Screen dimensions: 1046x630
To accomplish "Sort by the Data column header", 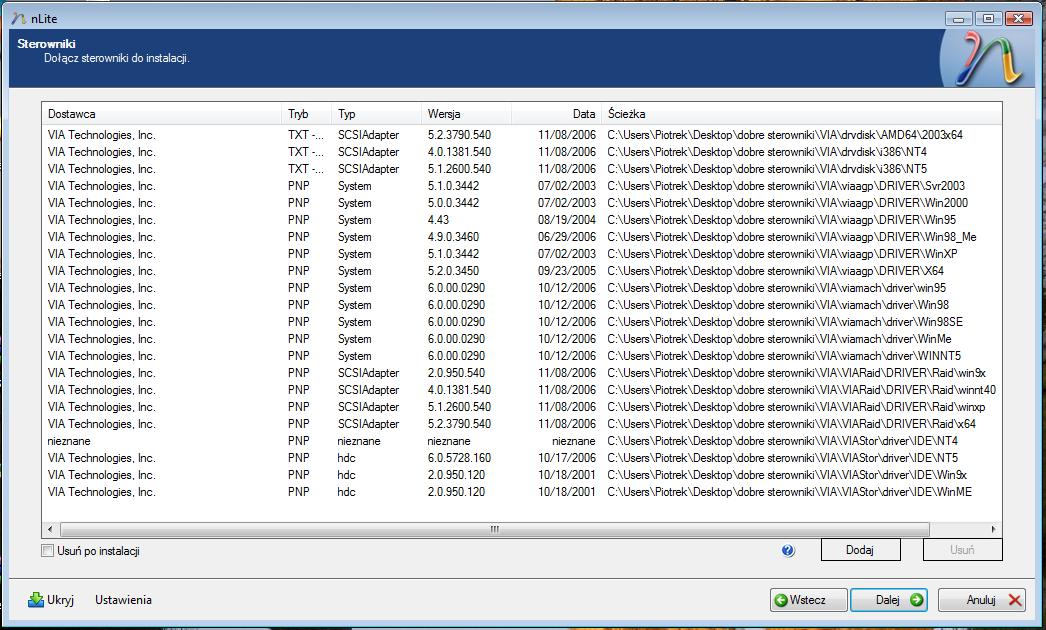I will click(x=556, y=113).
